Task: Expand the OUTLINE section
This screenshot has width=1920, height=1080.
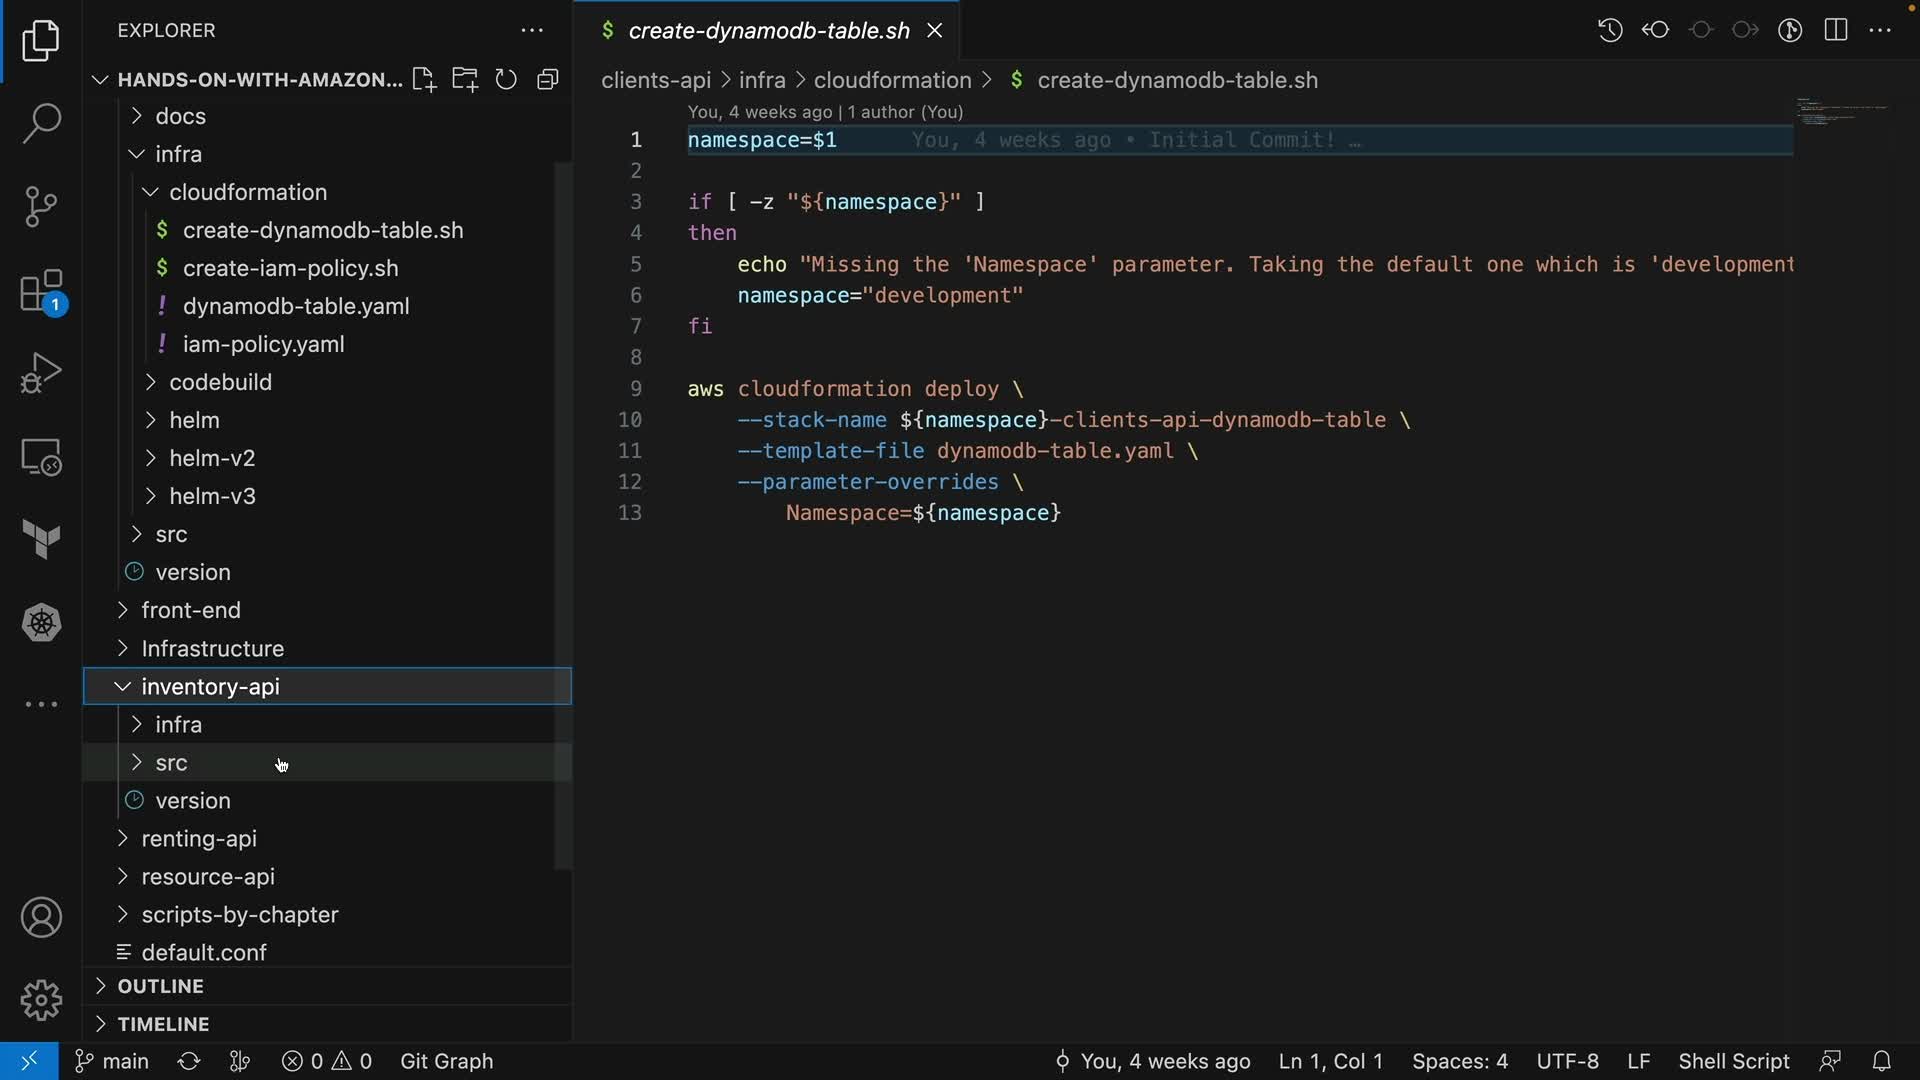Action: coord(160,986)
